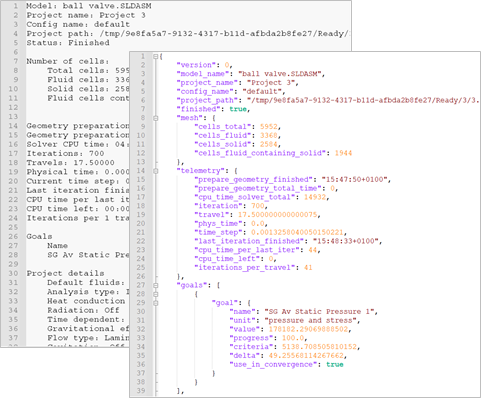This screenshot has height=398, width=481.
Task: Click the "criteria" value 5138.708505810152
Action: [x=319, y=347]
